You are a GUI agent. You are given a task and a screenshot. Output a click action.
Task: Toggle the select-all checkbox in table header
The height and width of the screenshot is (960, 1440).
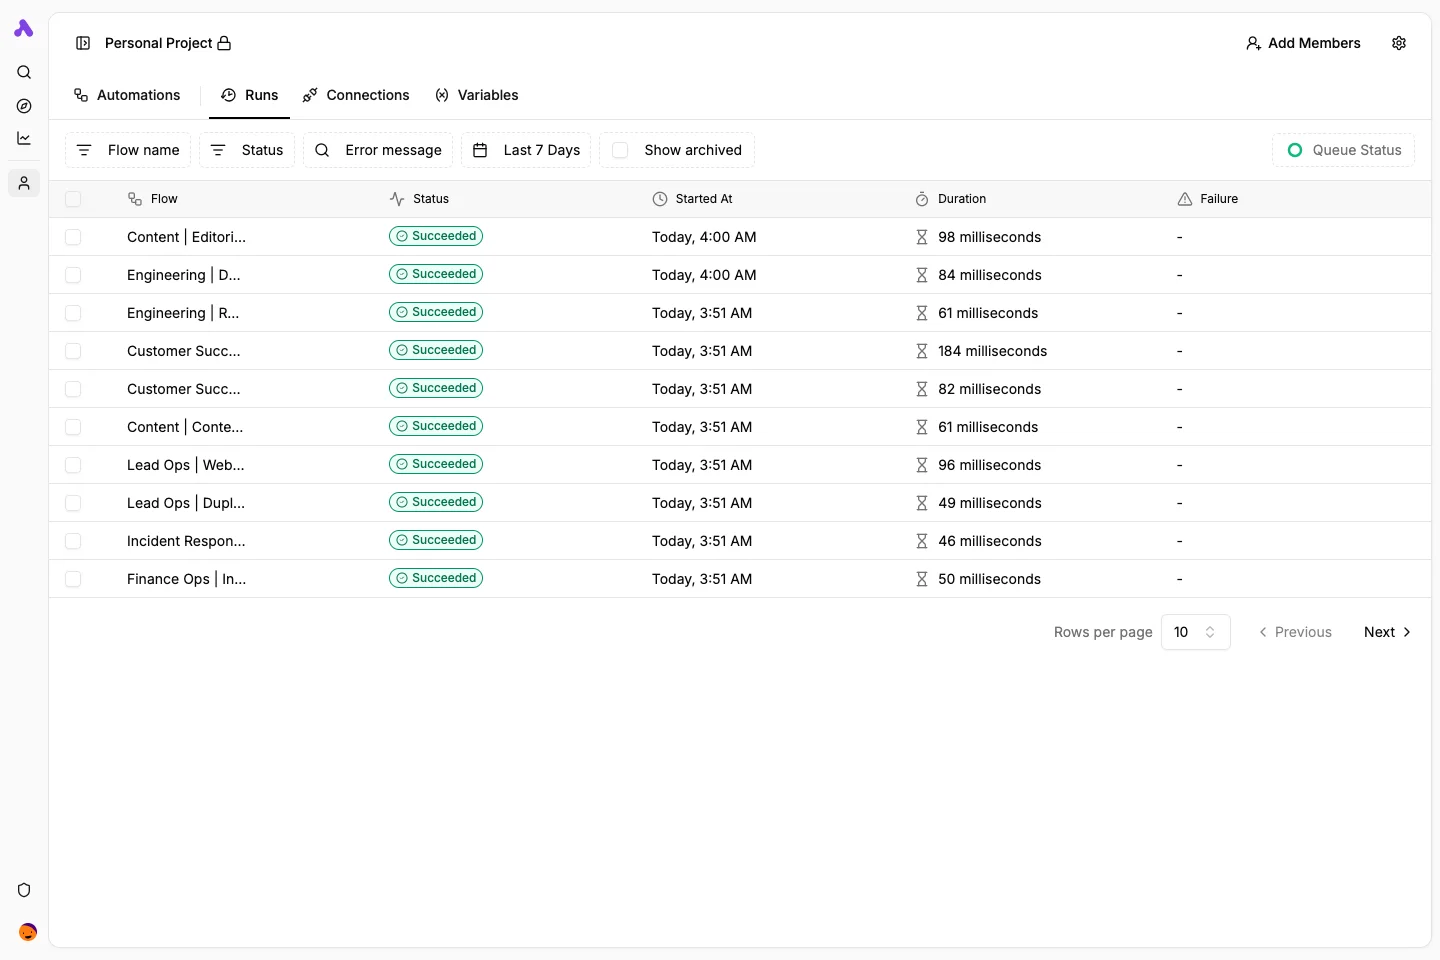click(73, 199)
